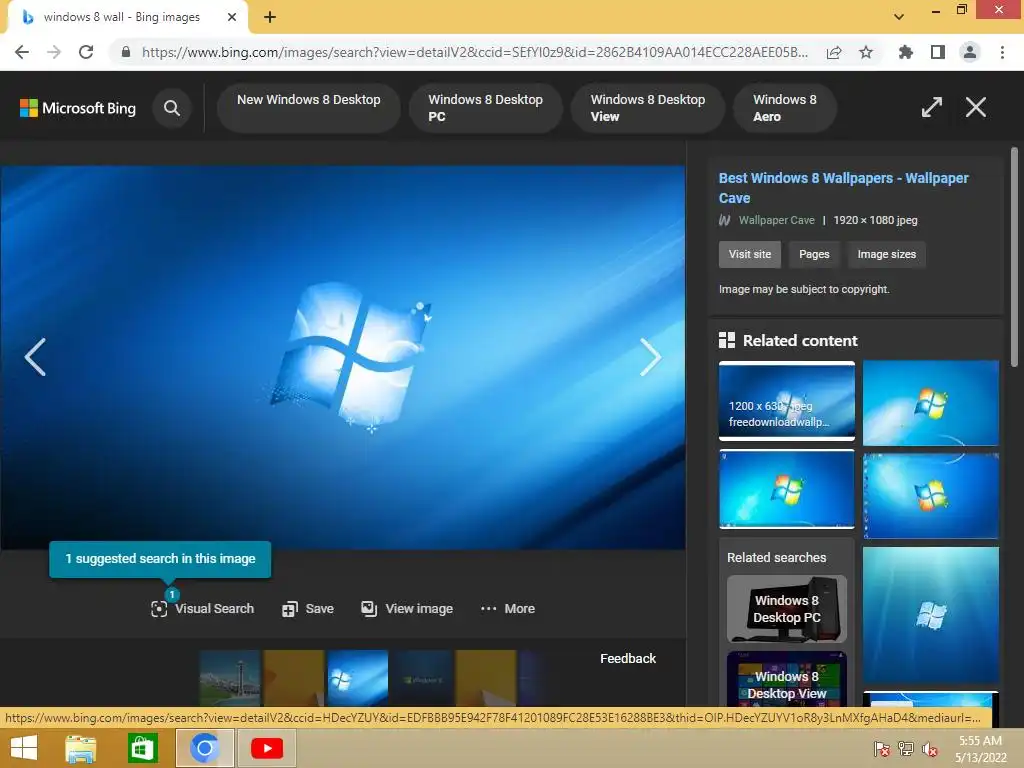The height and width of the screenshot is (768, 1024).
Task: Open Action Center flag tray icon
Action: click(x=881, y=748)
